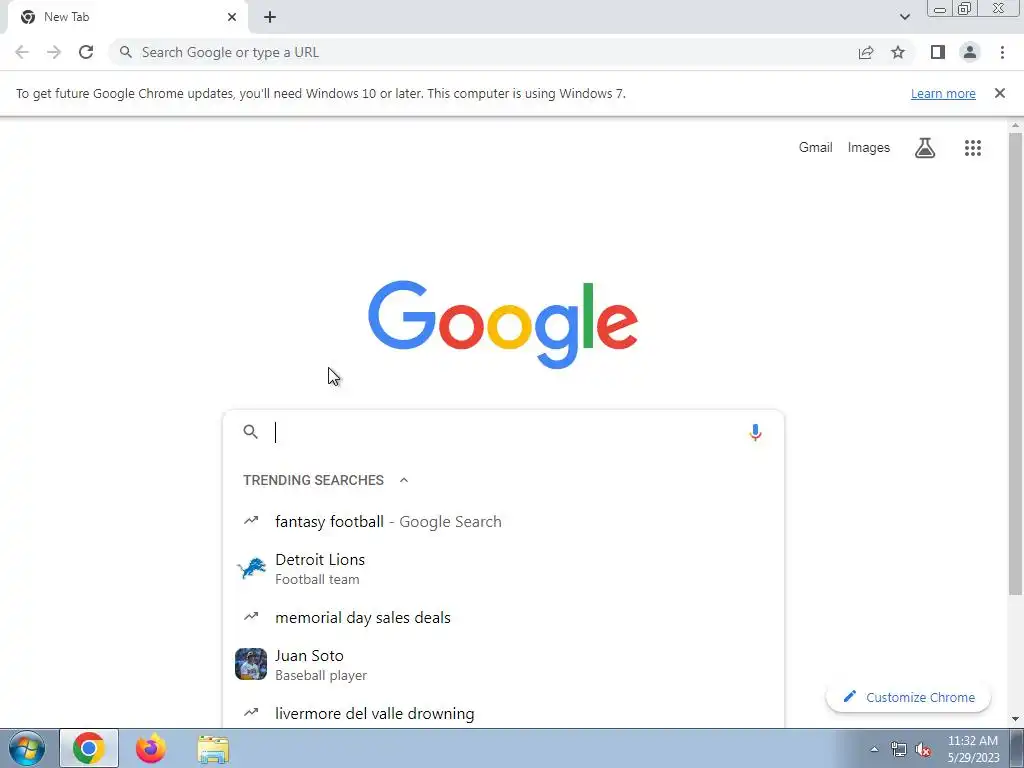The image size is (1024, 768).
Task: Open Chrome's three-dot menu
Action: point(1002,52)
